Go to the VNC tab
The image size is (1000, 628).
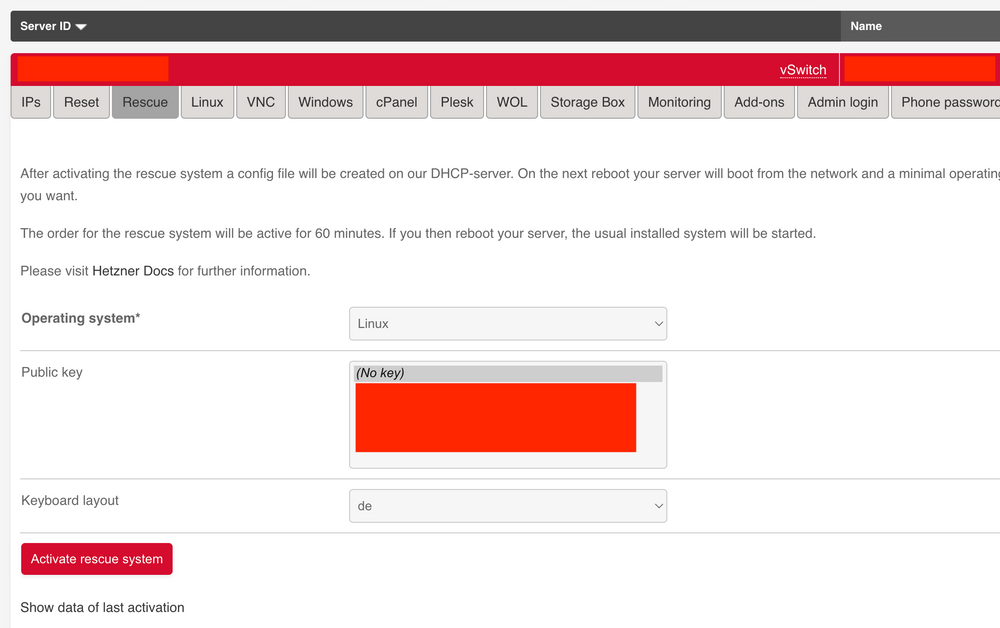(261, 102)
